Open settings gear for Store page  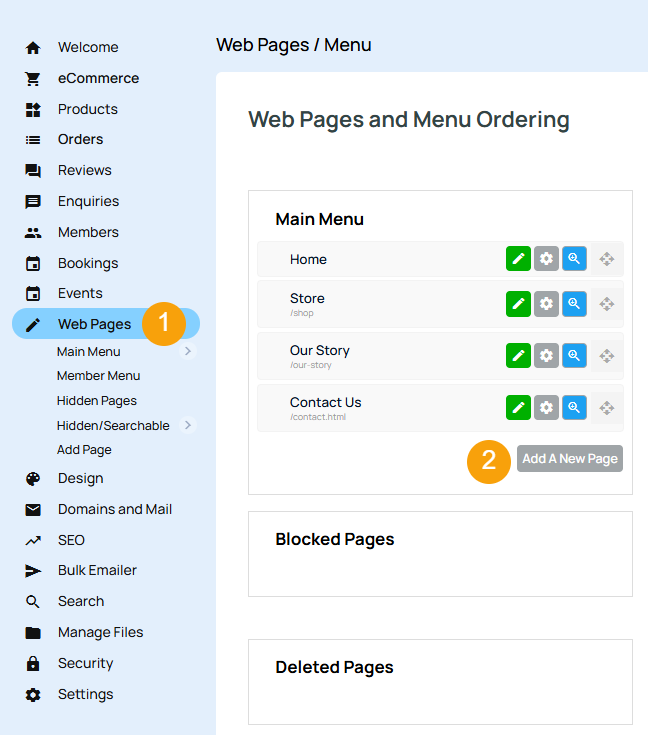coord(546,303)
